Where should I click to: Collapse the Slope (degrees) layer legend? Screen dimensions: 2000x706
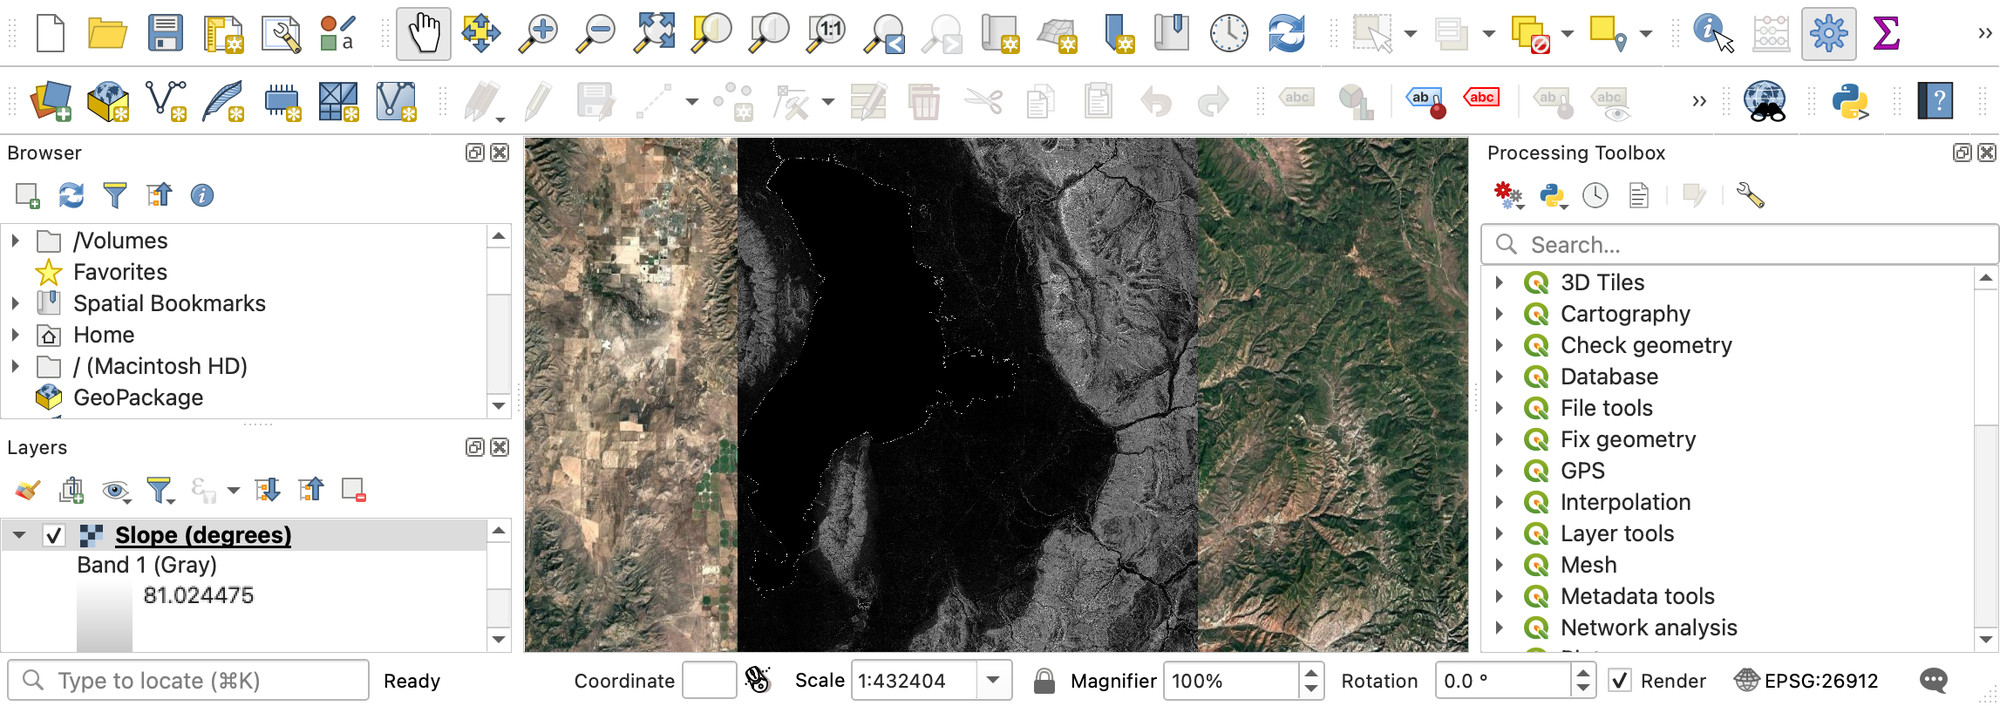(19, 535)
